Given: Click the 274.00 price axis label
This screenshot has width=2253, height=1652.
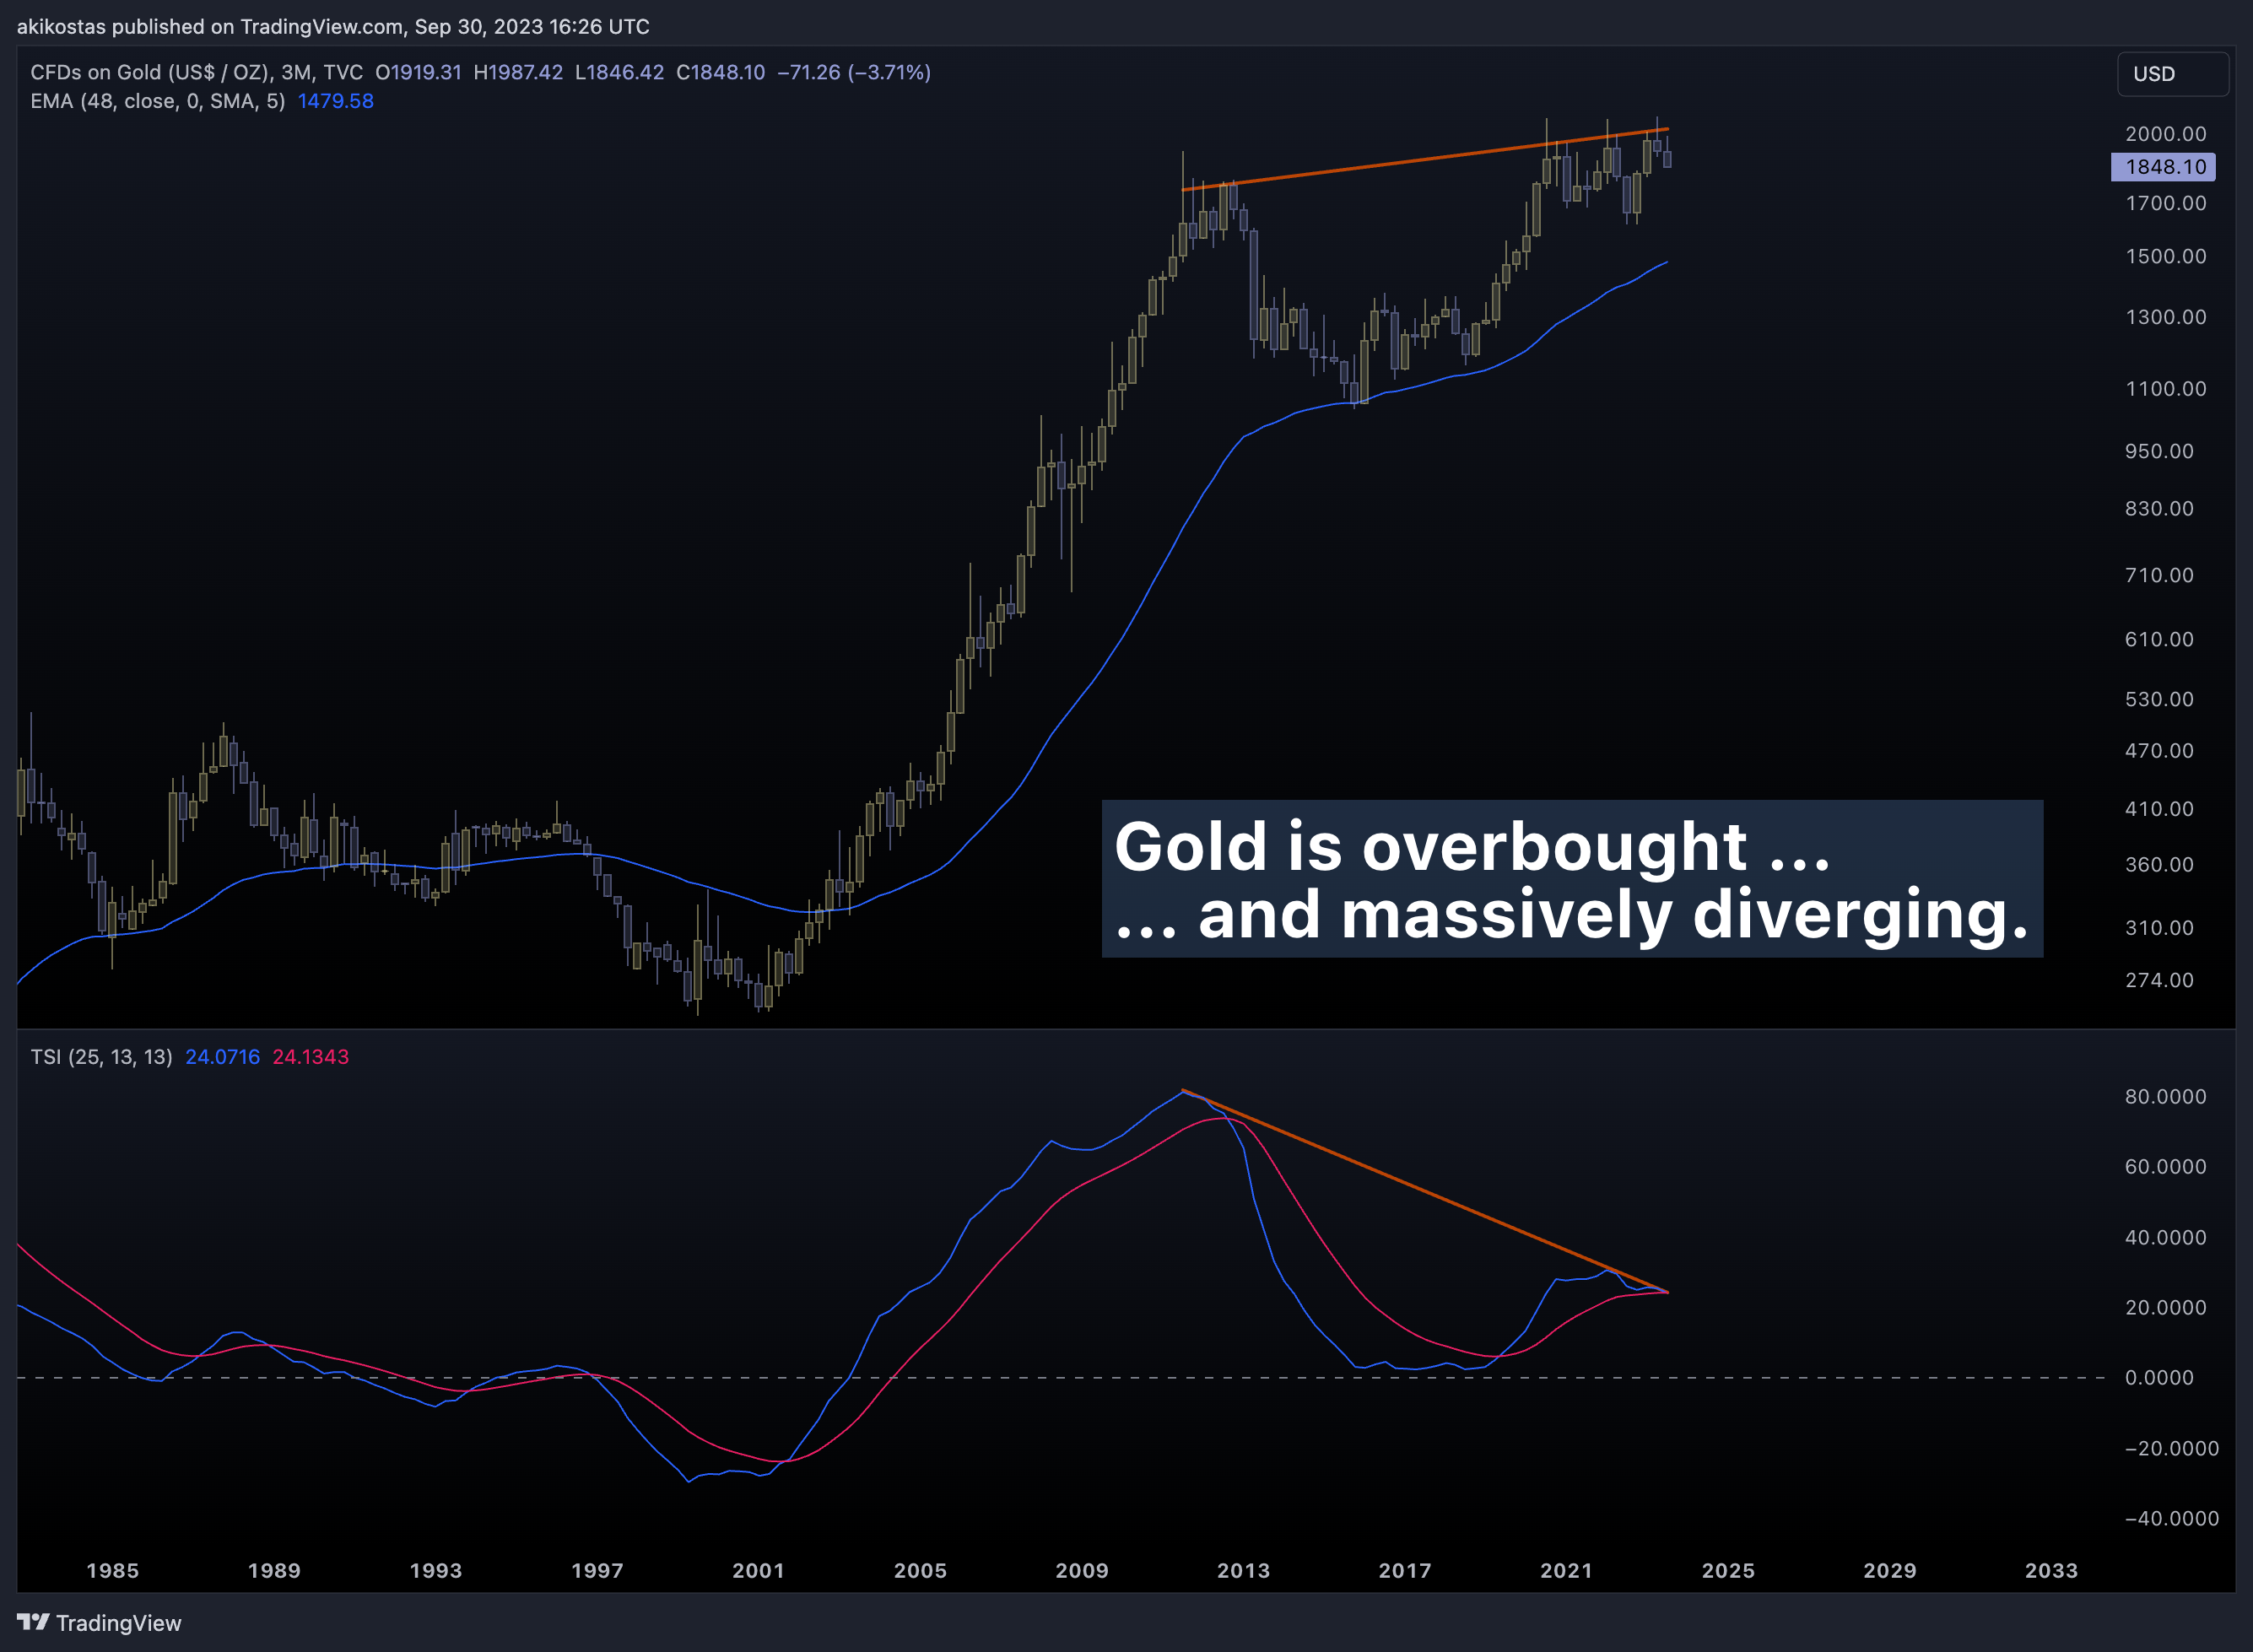Looking at the screenshot, I should (x=2159, y=980).
